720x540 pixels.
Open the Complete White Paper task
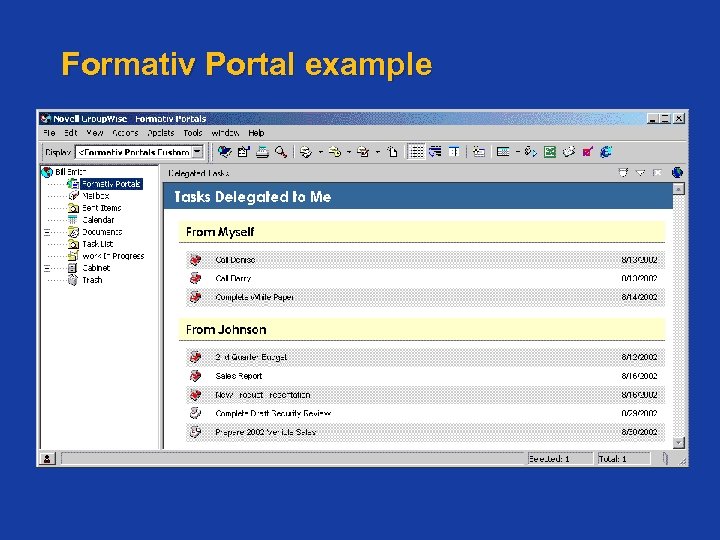[254, 297]
